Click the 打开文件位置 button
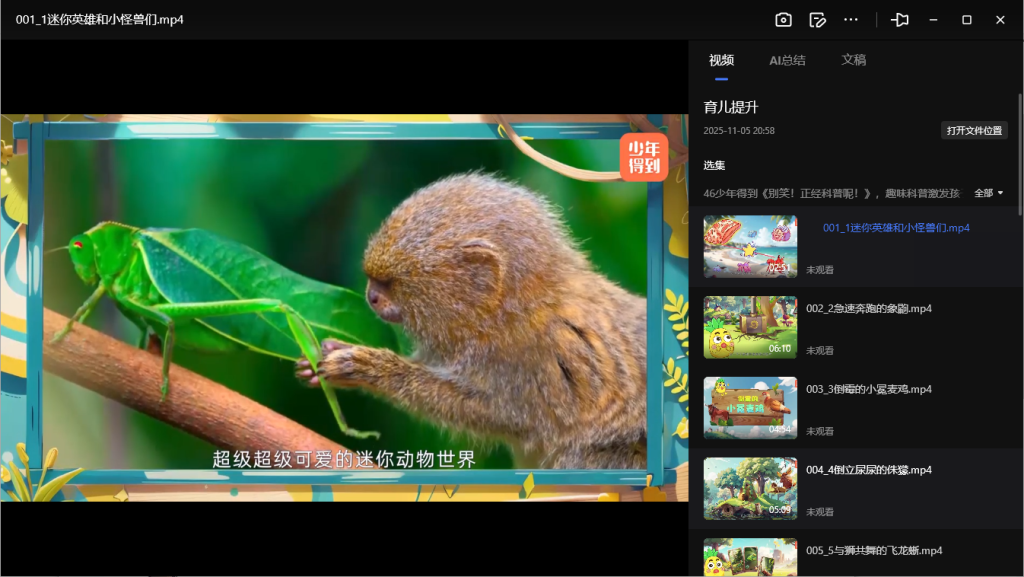 click(974, 131)
